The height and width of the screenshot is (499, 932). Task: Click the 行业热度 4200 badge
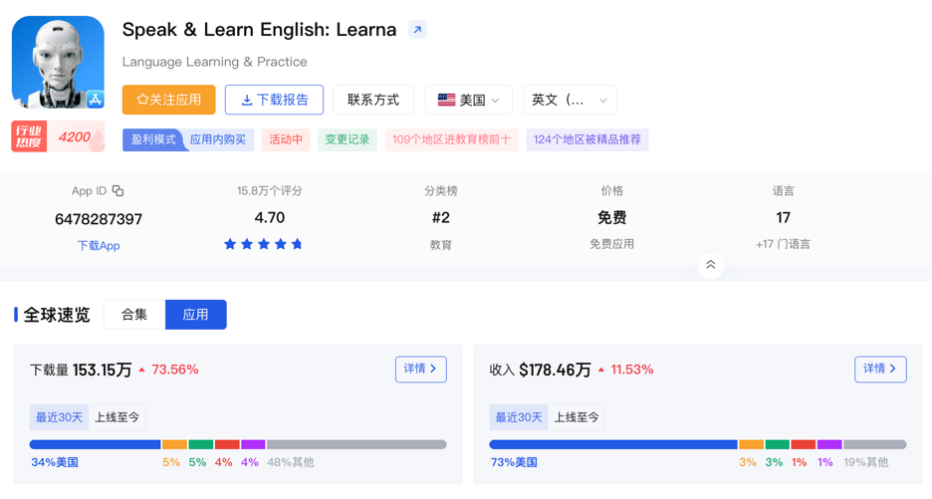click(58, 138)
